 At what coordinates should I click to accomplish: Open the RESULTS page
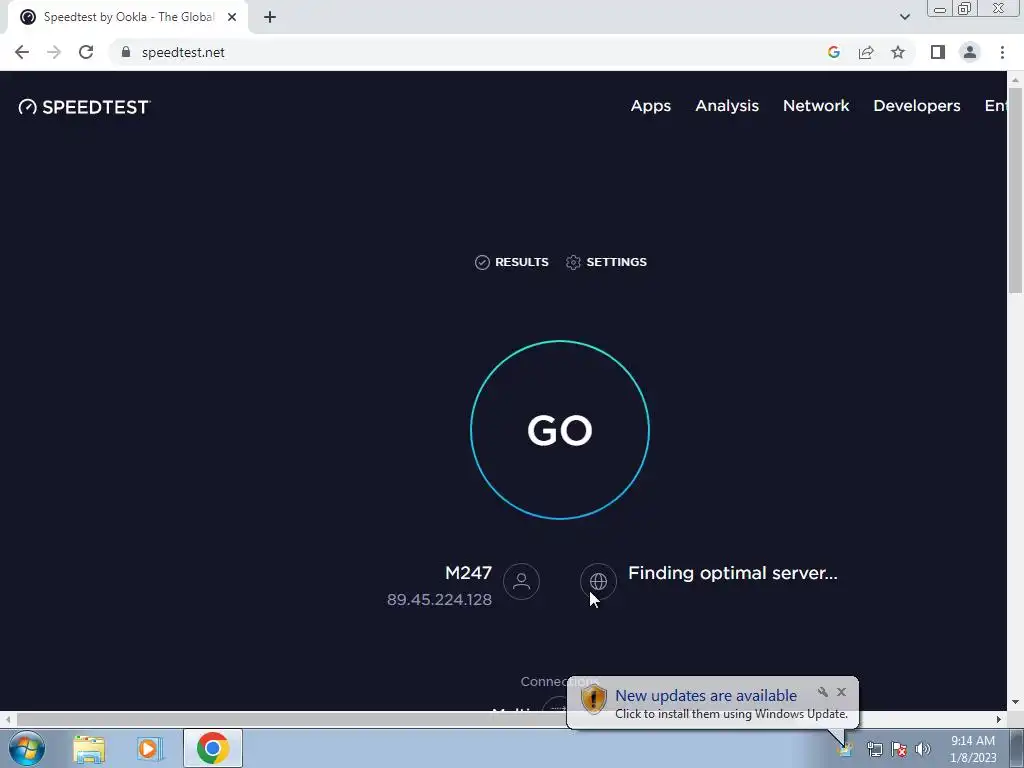coord(511,262)
